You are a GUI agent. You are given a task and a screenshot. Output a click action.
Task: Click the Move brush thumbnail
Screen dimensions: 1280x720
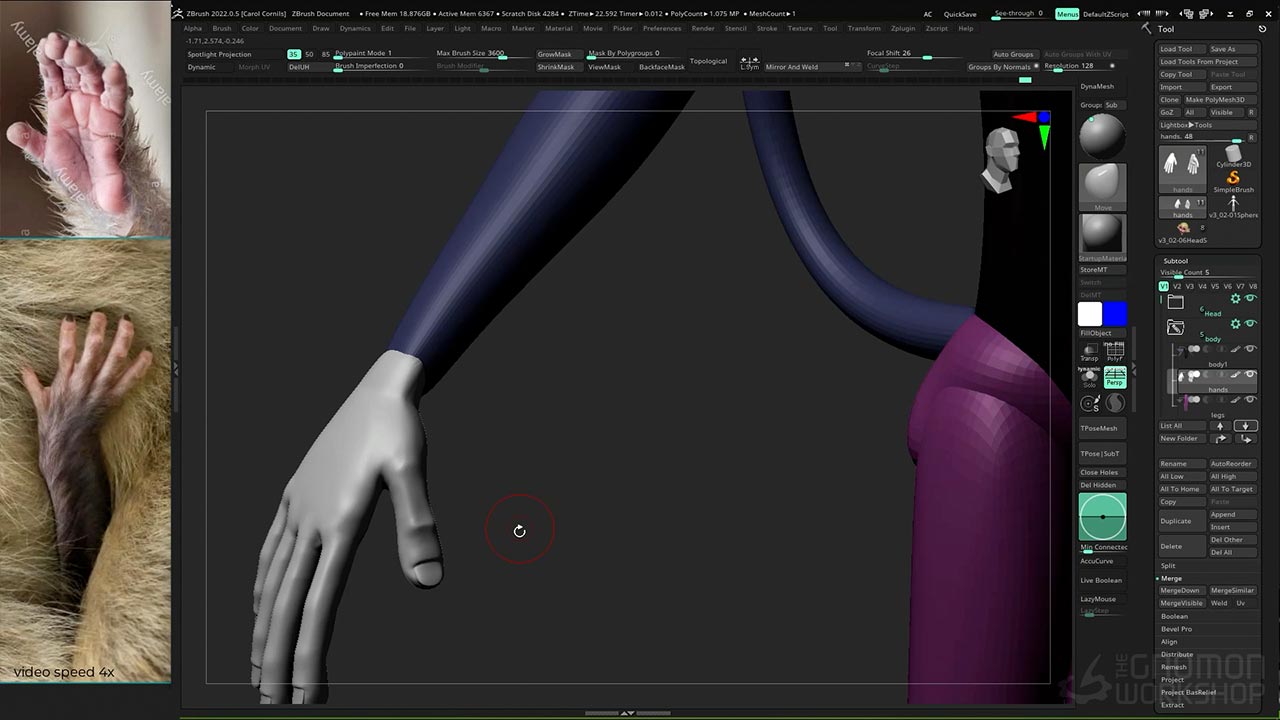tap(1102, 186)
